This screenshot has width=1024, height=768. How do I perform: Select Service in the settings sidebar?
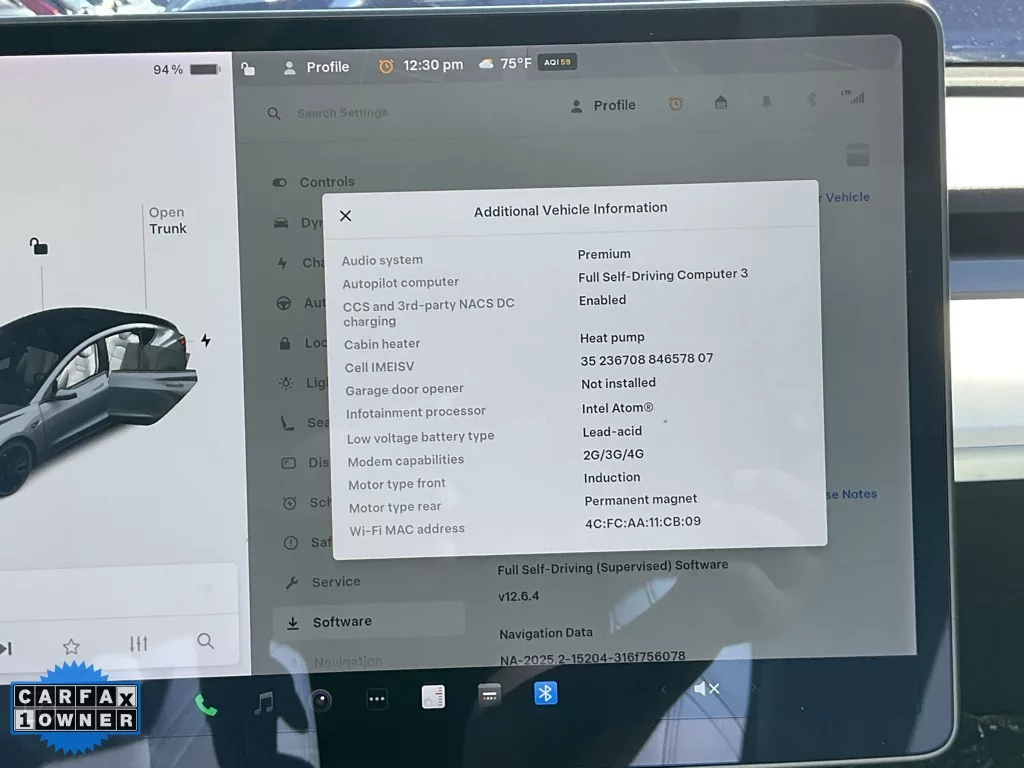(x=335, y=582)
